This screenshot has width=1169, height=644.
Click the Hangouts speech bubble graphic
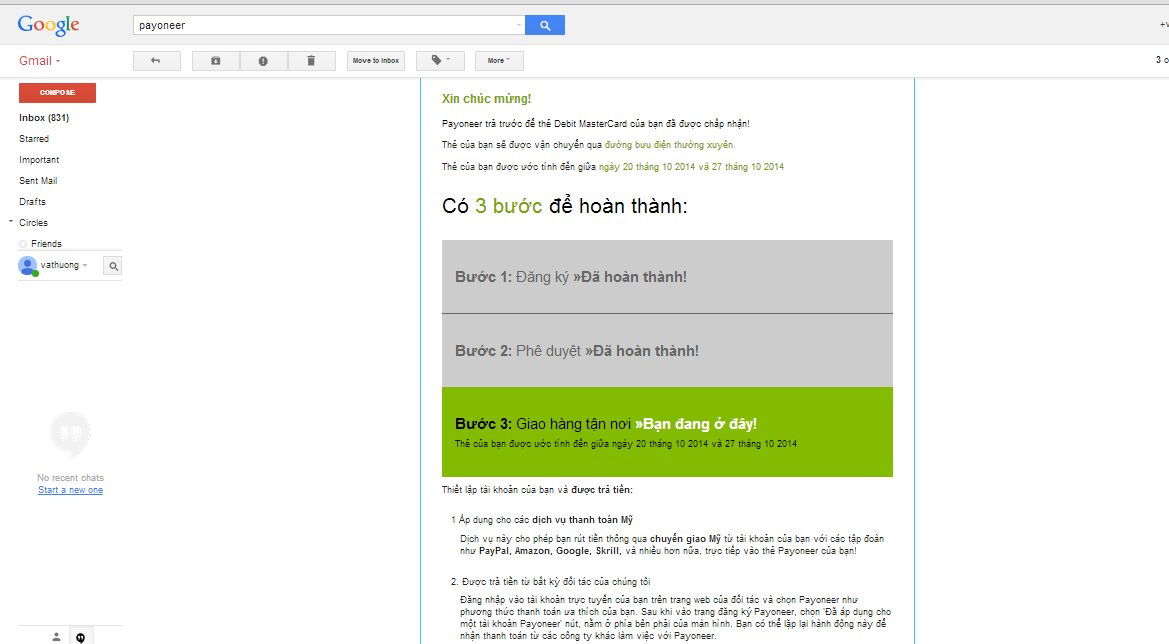tap(70, 435)
